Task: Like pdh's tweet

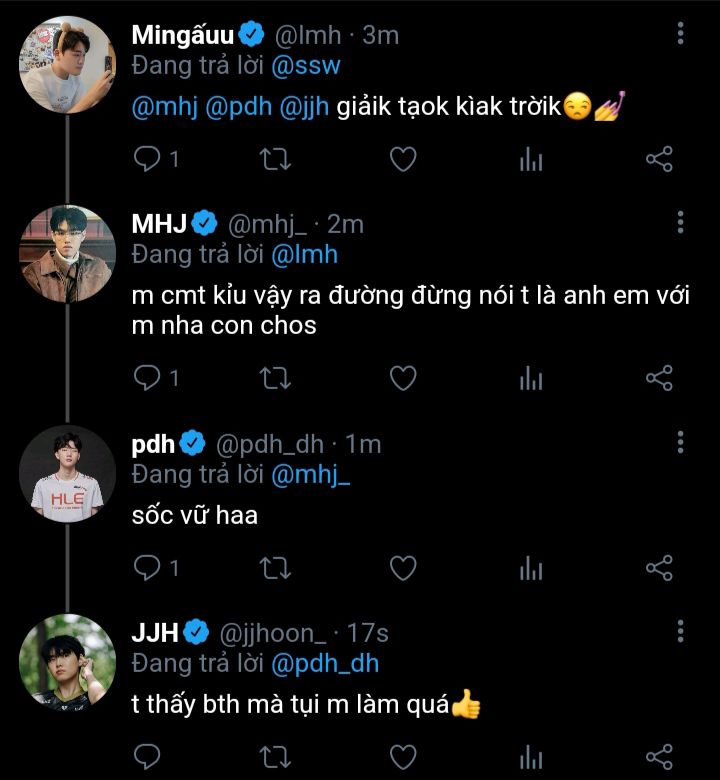Action: click(x=402, y=568)
